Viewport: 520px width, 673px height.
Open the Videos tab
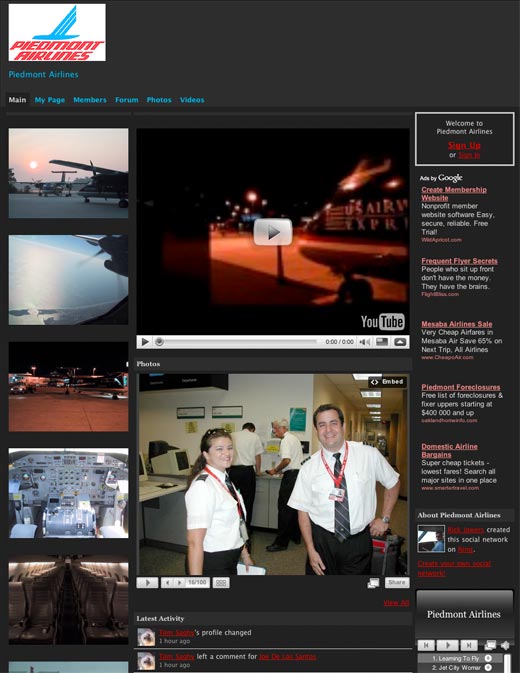192,100
